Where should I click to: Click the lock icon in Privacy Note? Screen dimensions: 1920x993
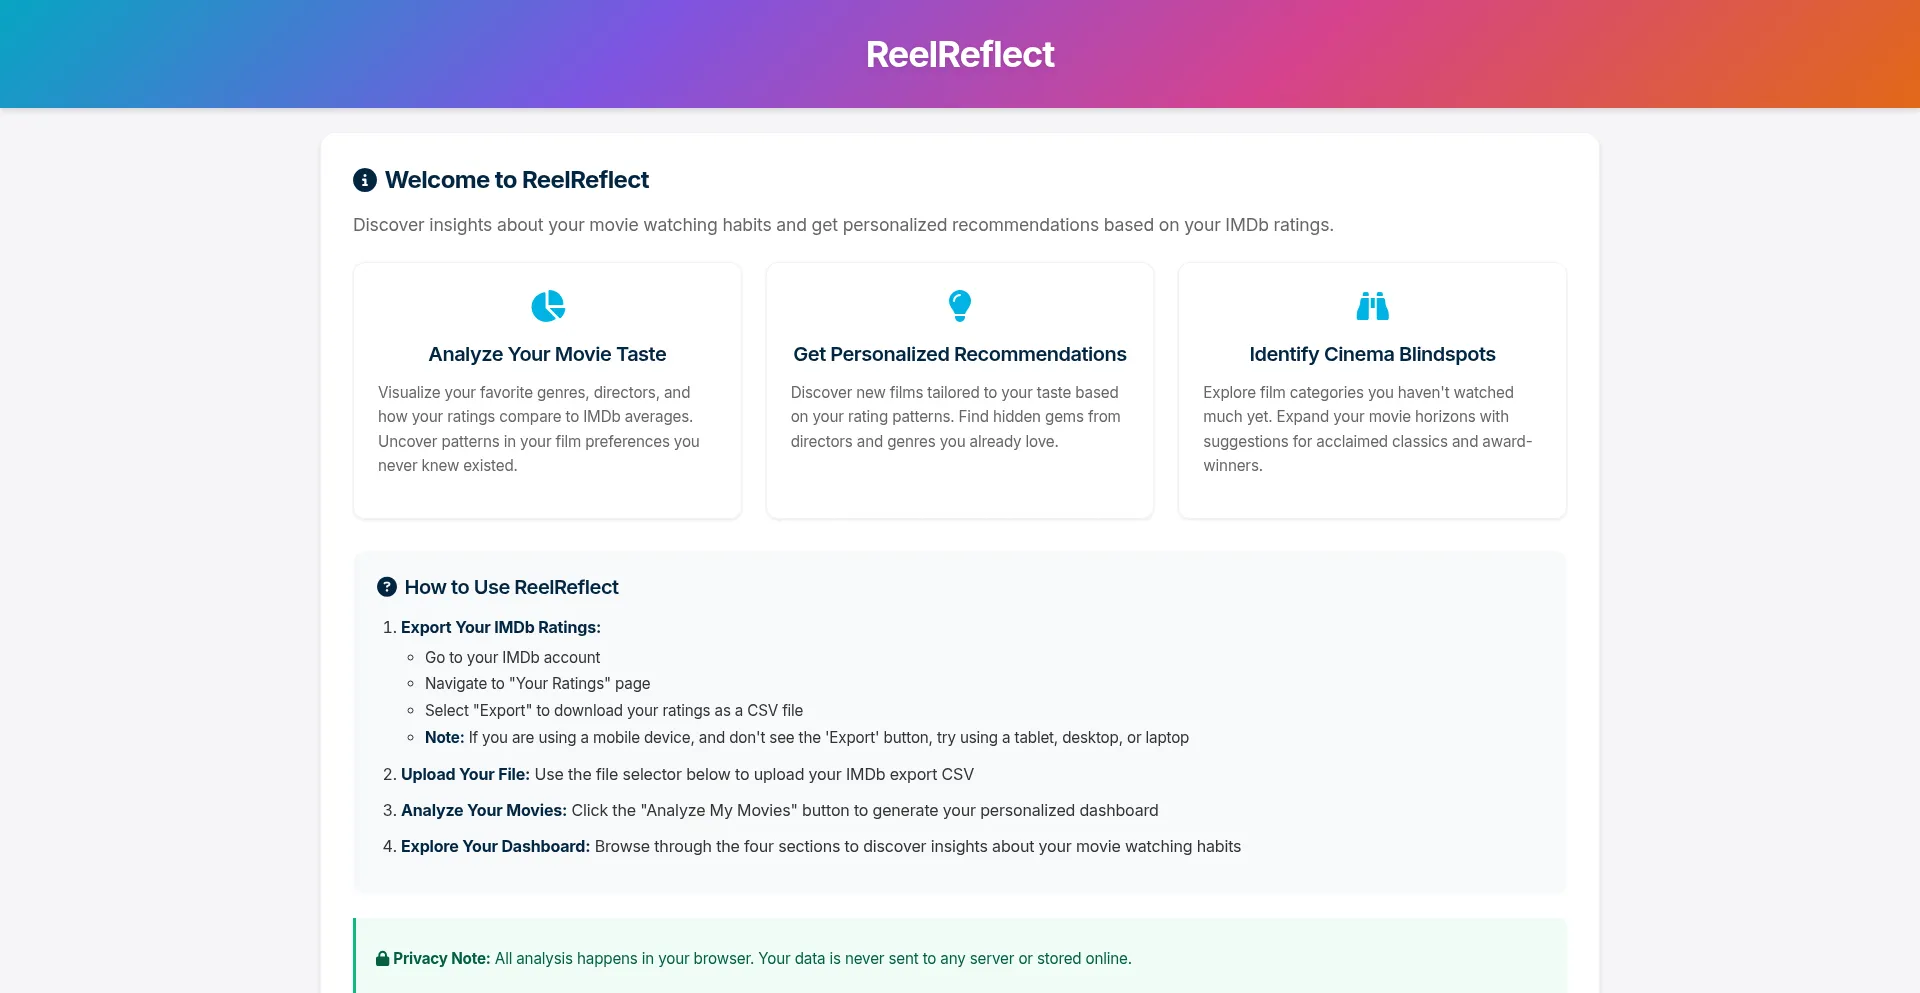[x=382, y=959]
